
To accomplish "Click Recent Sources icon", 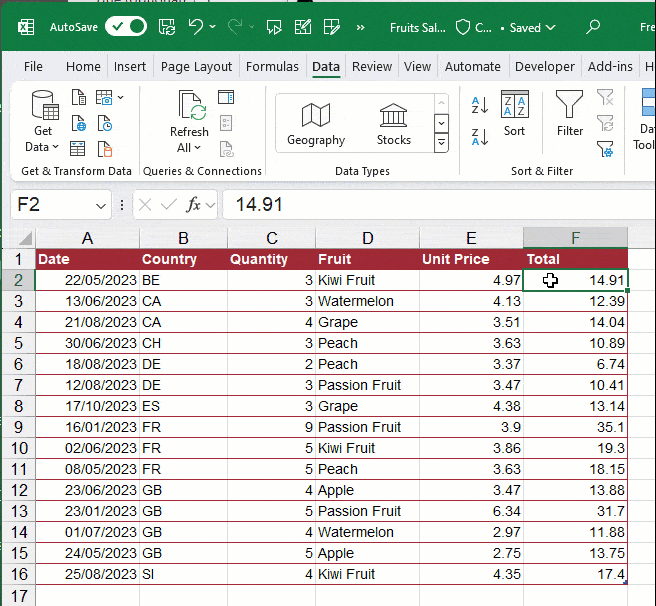I will coord(105,123).
